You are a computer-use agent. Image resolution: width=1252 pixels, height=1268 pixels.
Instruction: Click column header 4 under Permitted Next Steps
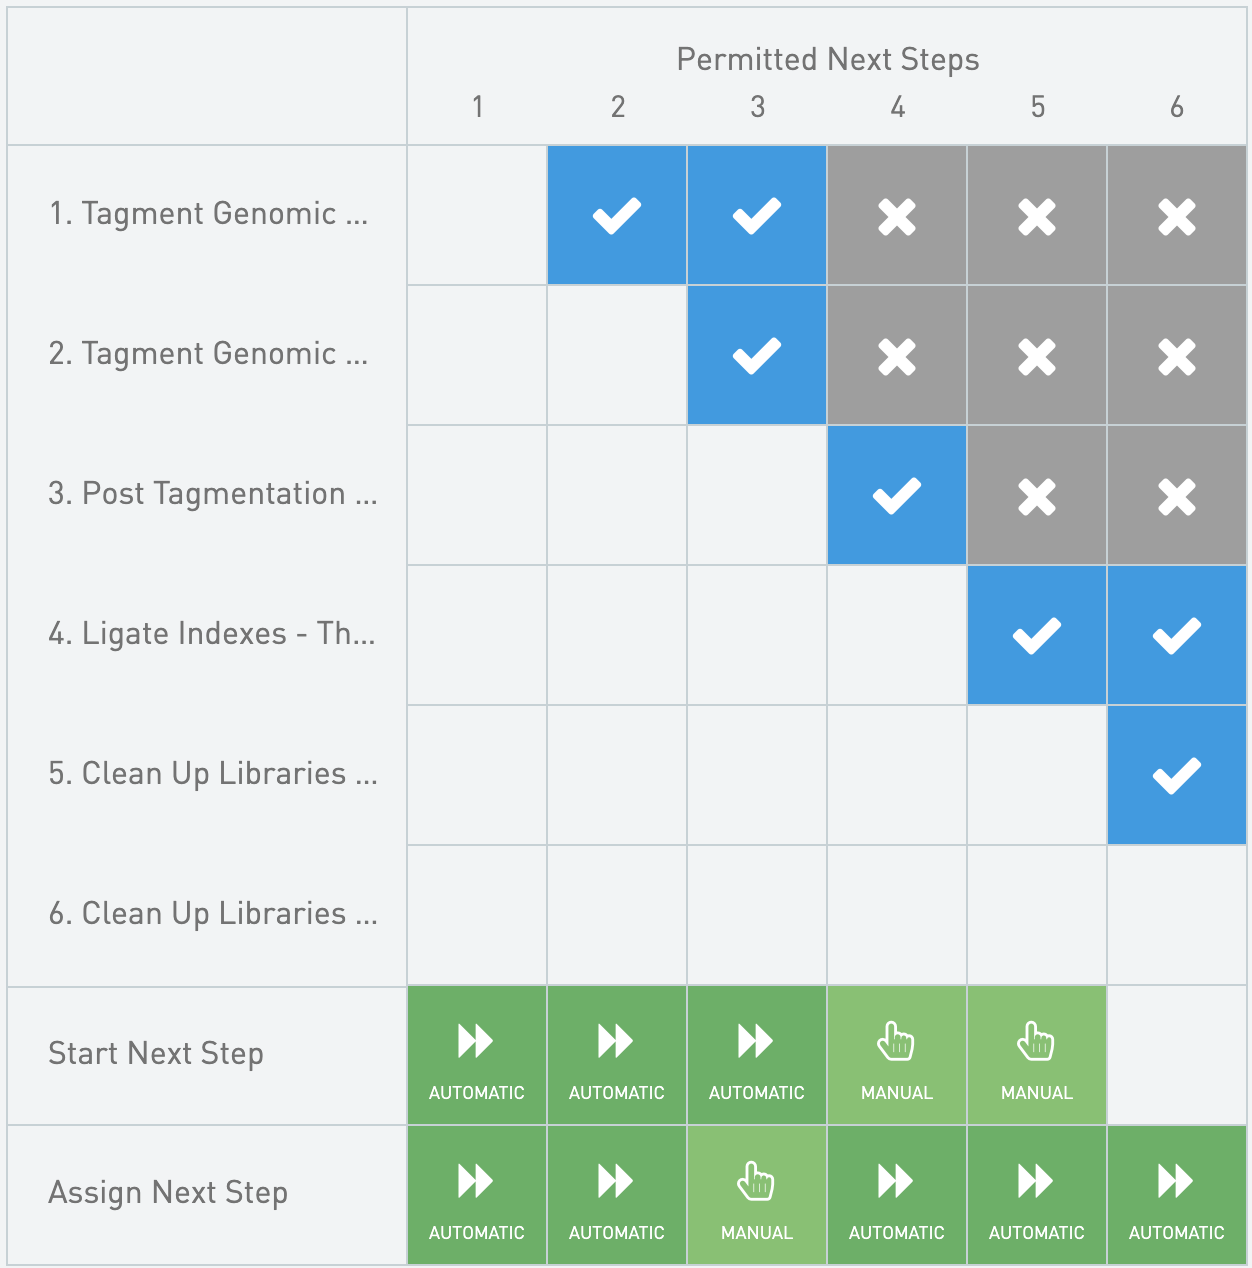tap(897, 107)
